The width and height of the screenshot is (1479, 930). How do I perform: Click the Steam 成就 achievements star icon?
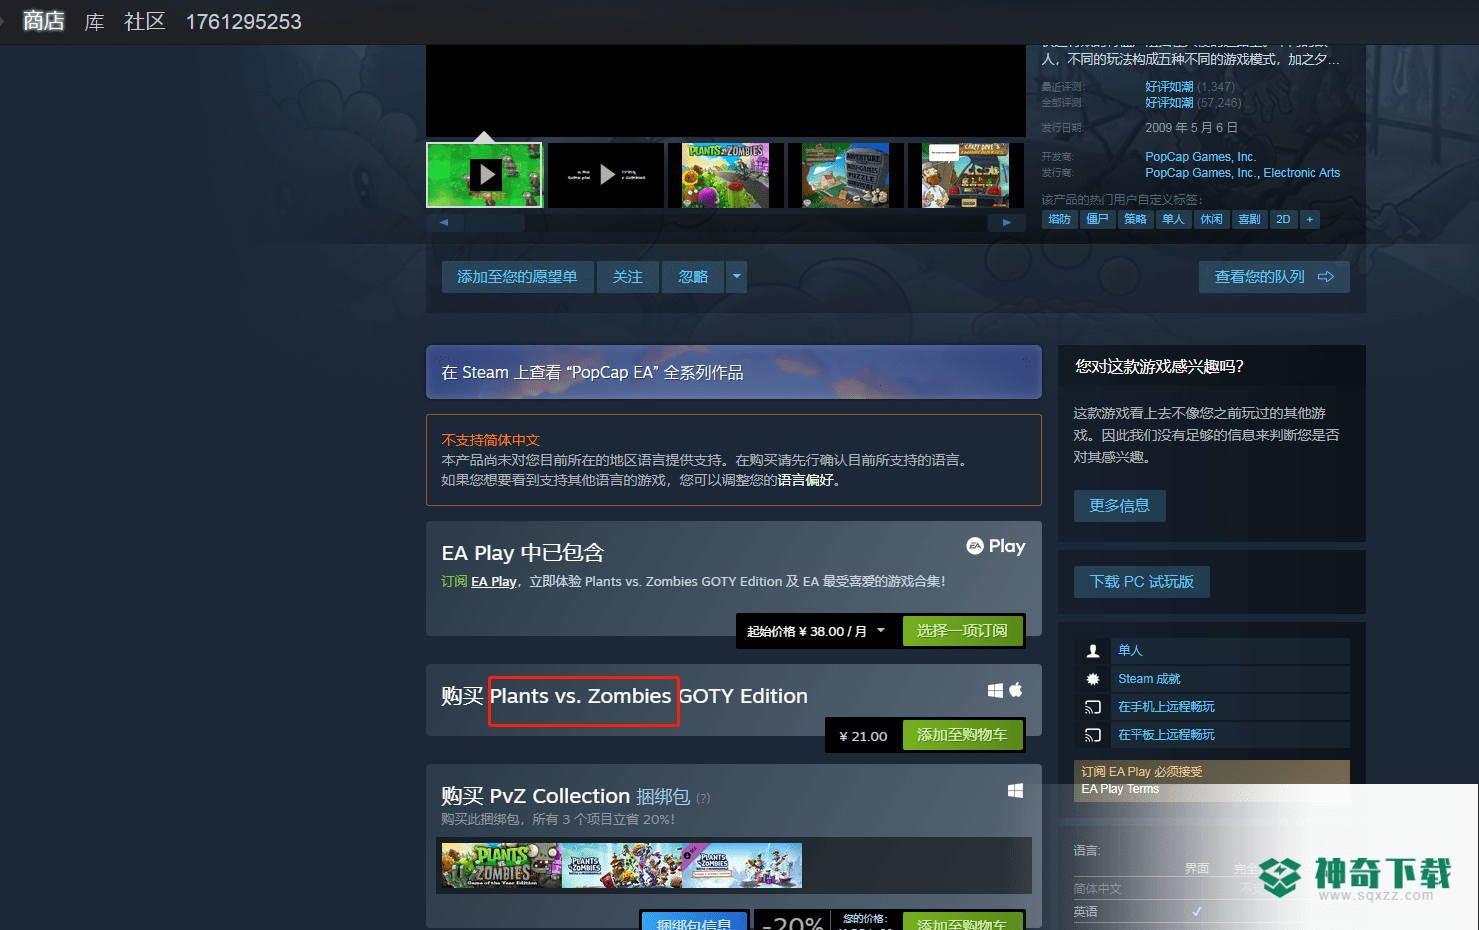(1093, 679)
